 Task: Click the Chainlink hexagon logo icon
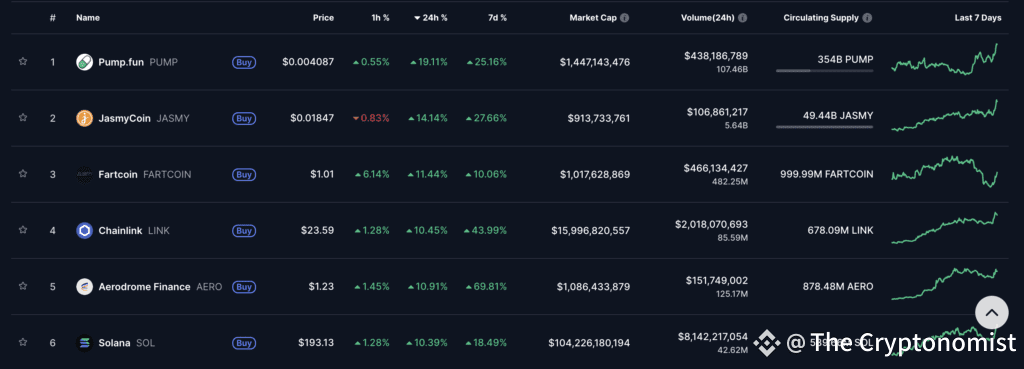[x=85, y=231]
